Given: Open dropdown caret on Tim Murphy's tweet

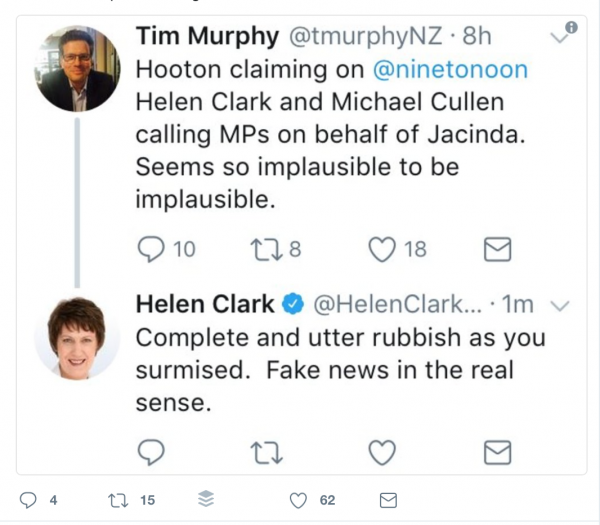Looking at the screenshot, I should click(x=561, y=38).
